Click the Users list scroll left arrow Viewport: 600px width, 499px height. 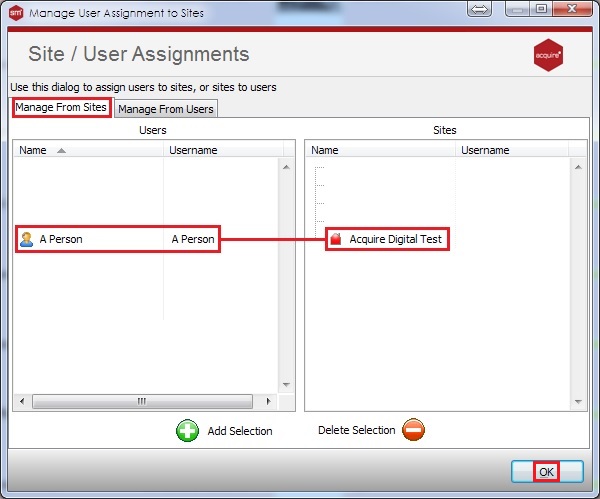[22, 401]
